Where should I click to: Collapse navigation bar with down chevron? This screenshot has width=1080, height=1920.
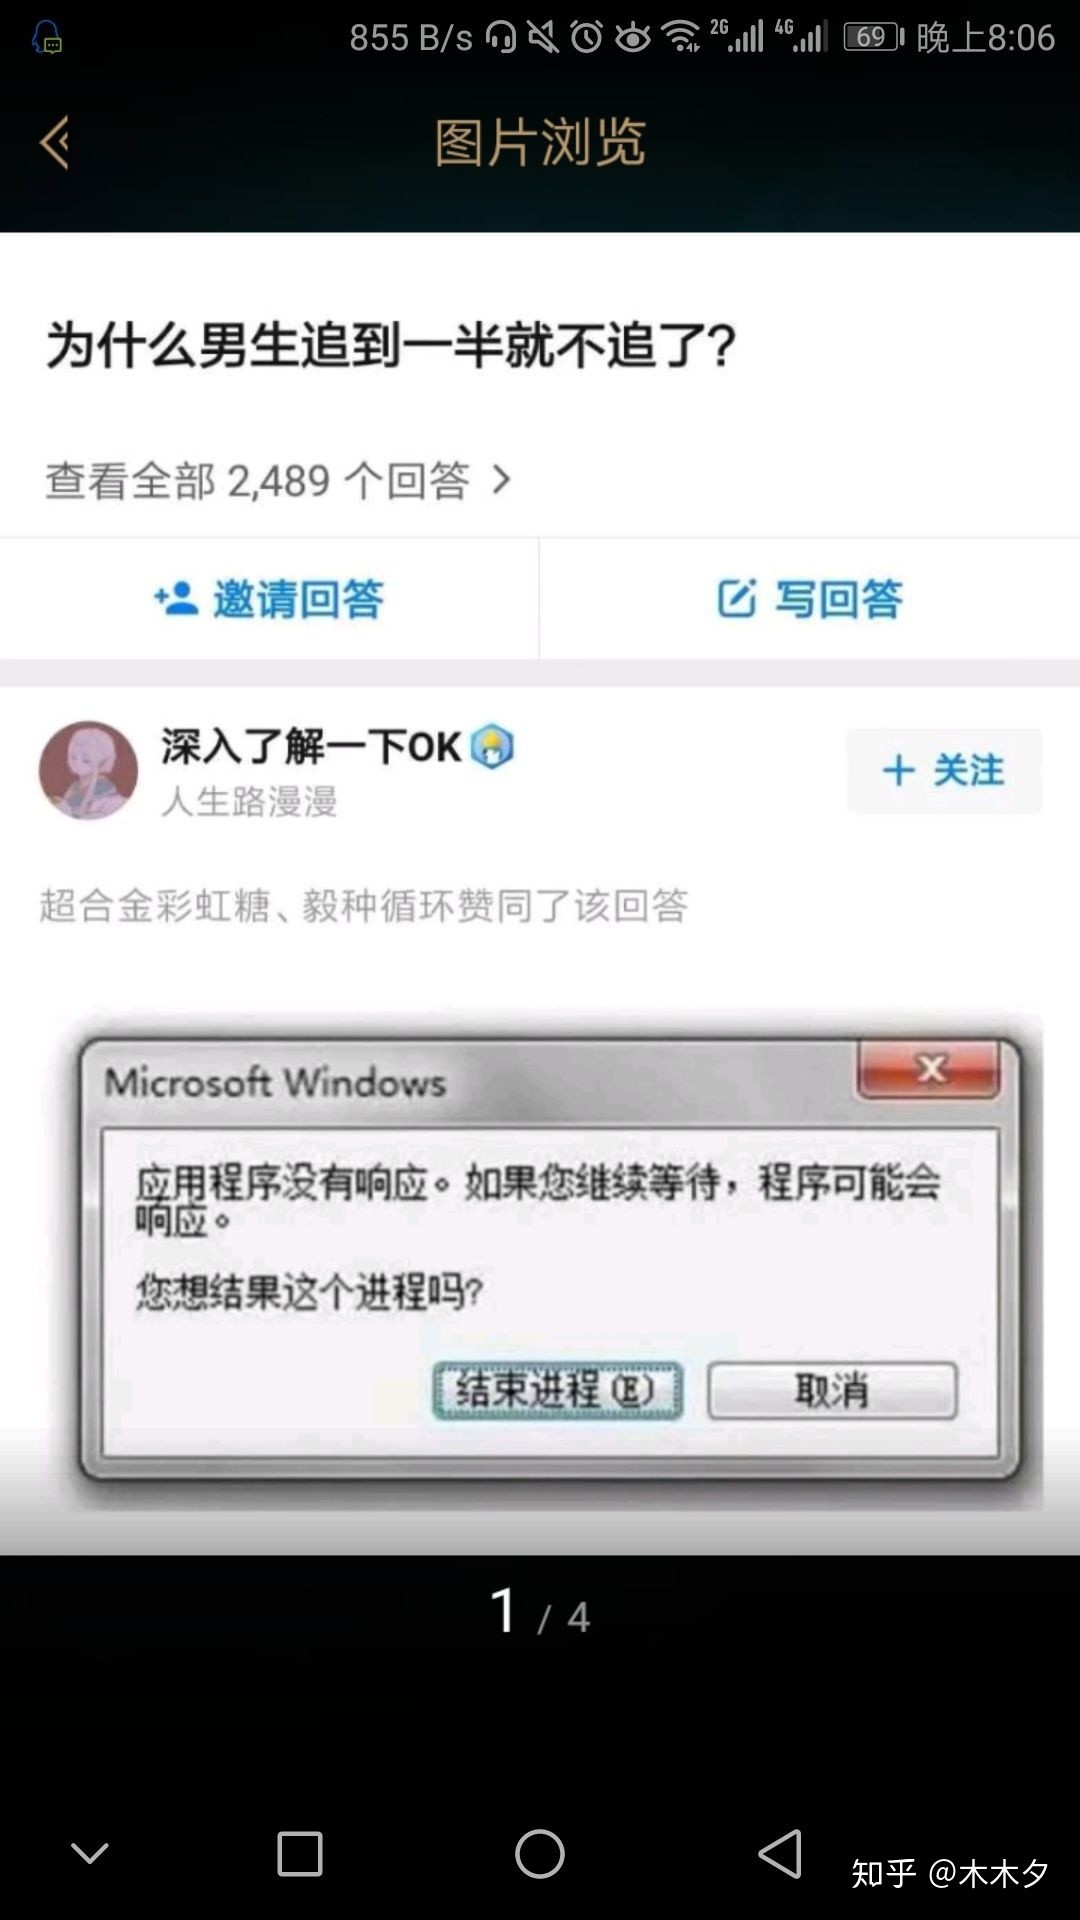click(90, 1853)
